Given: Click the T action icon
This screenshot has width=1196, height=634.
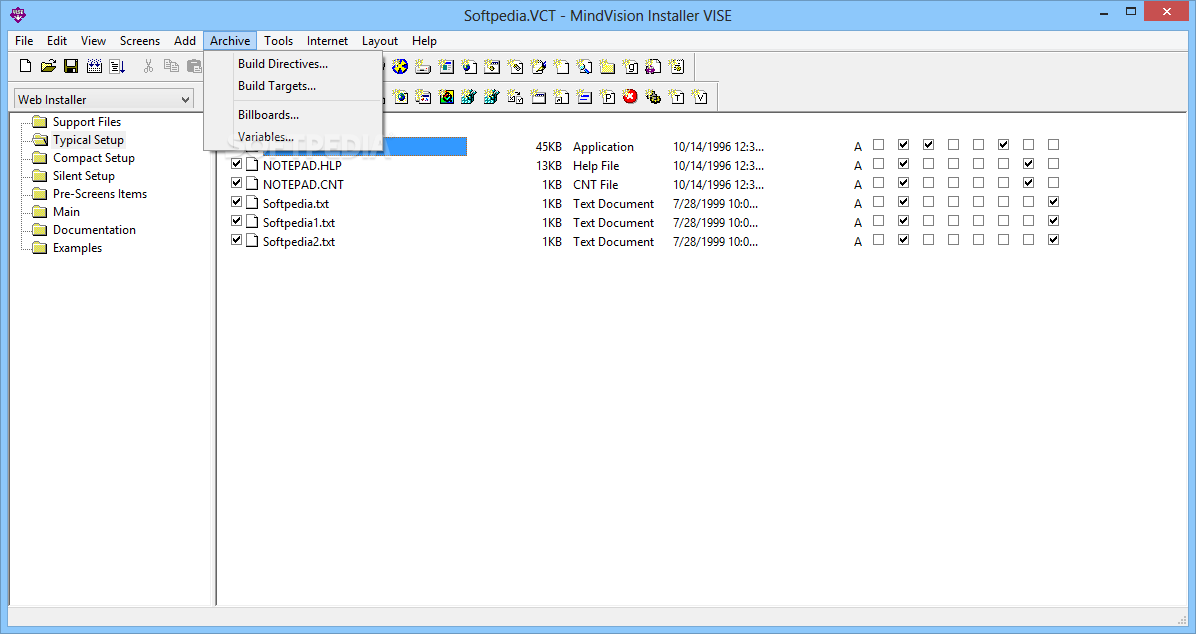Looking at the screenshot, I should [x=677, y=96].
